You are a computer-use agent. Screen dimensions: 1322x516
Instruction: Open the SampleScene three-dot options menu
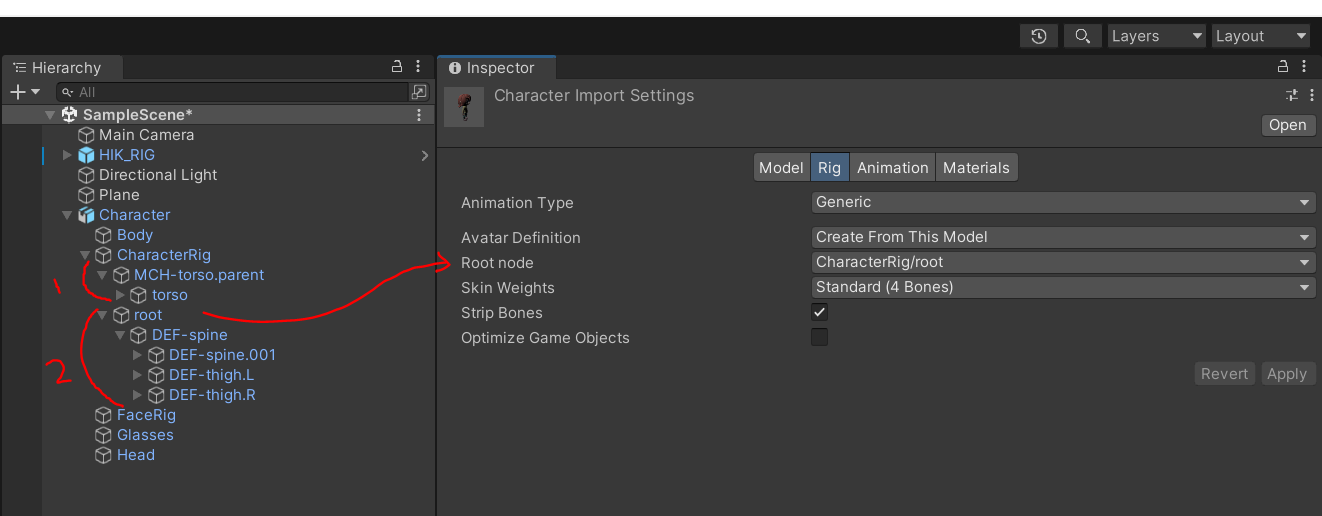419,115
